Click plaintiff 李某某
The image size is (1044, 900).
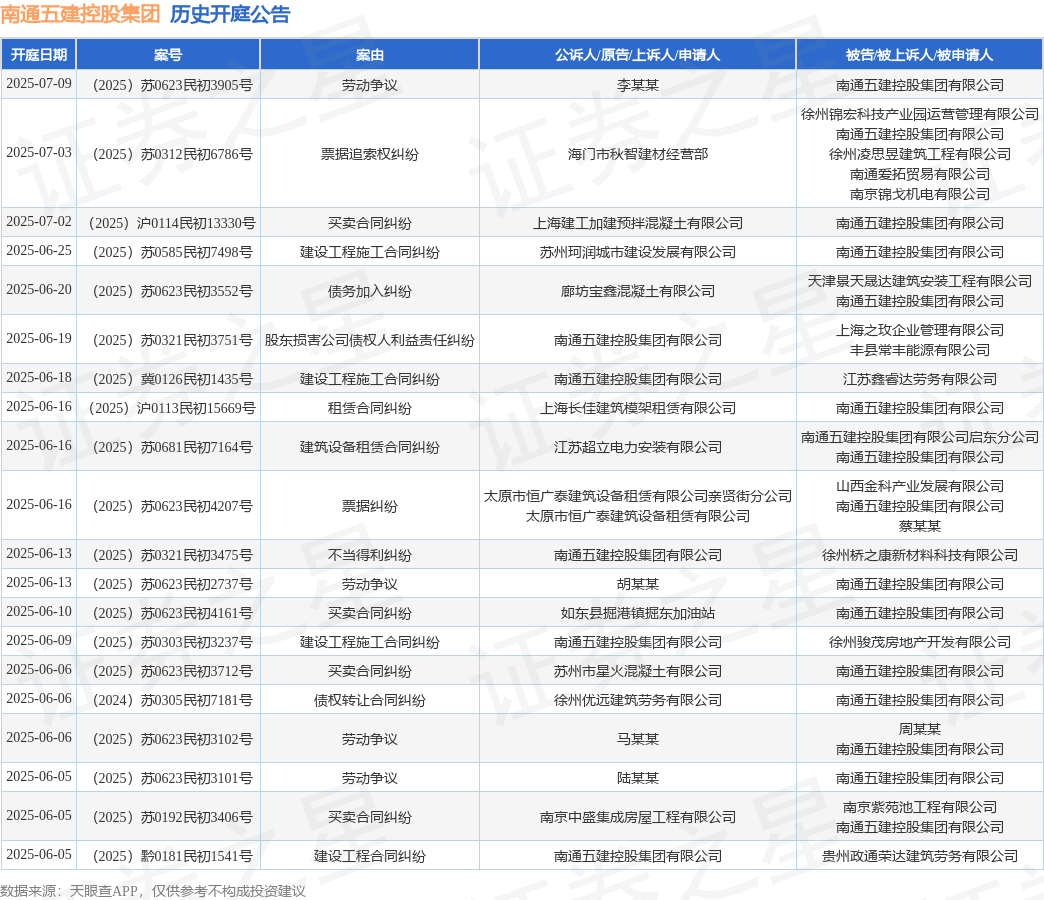(637, 85)
